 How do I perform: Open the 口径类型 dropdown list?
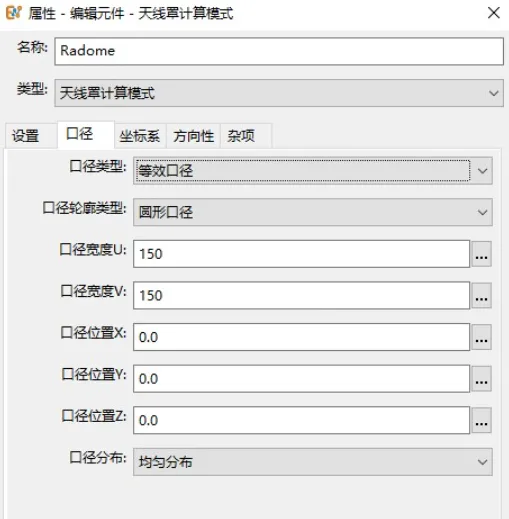point(313,171)
